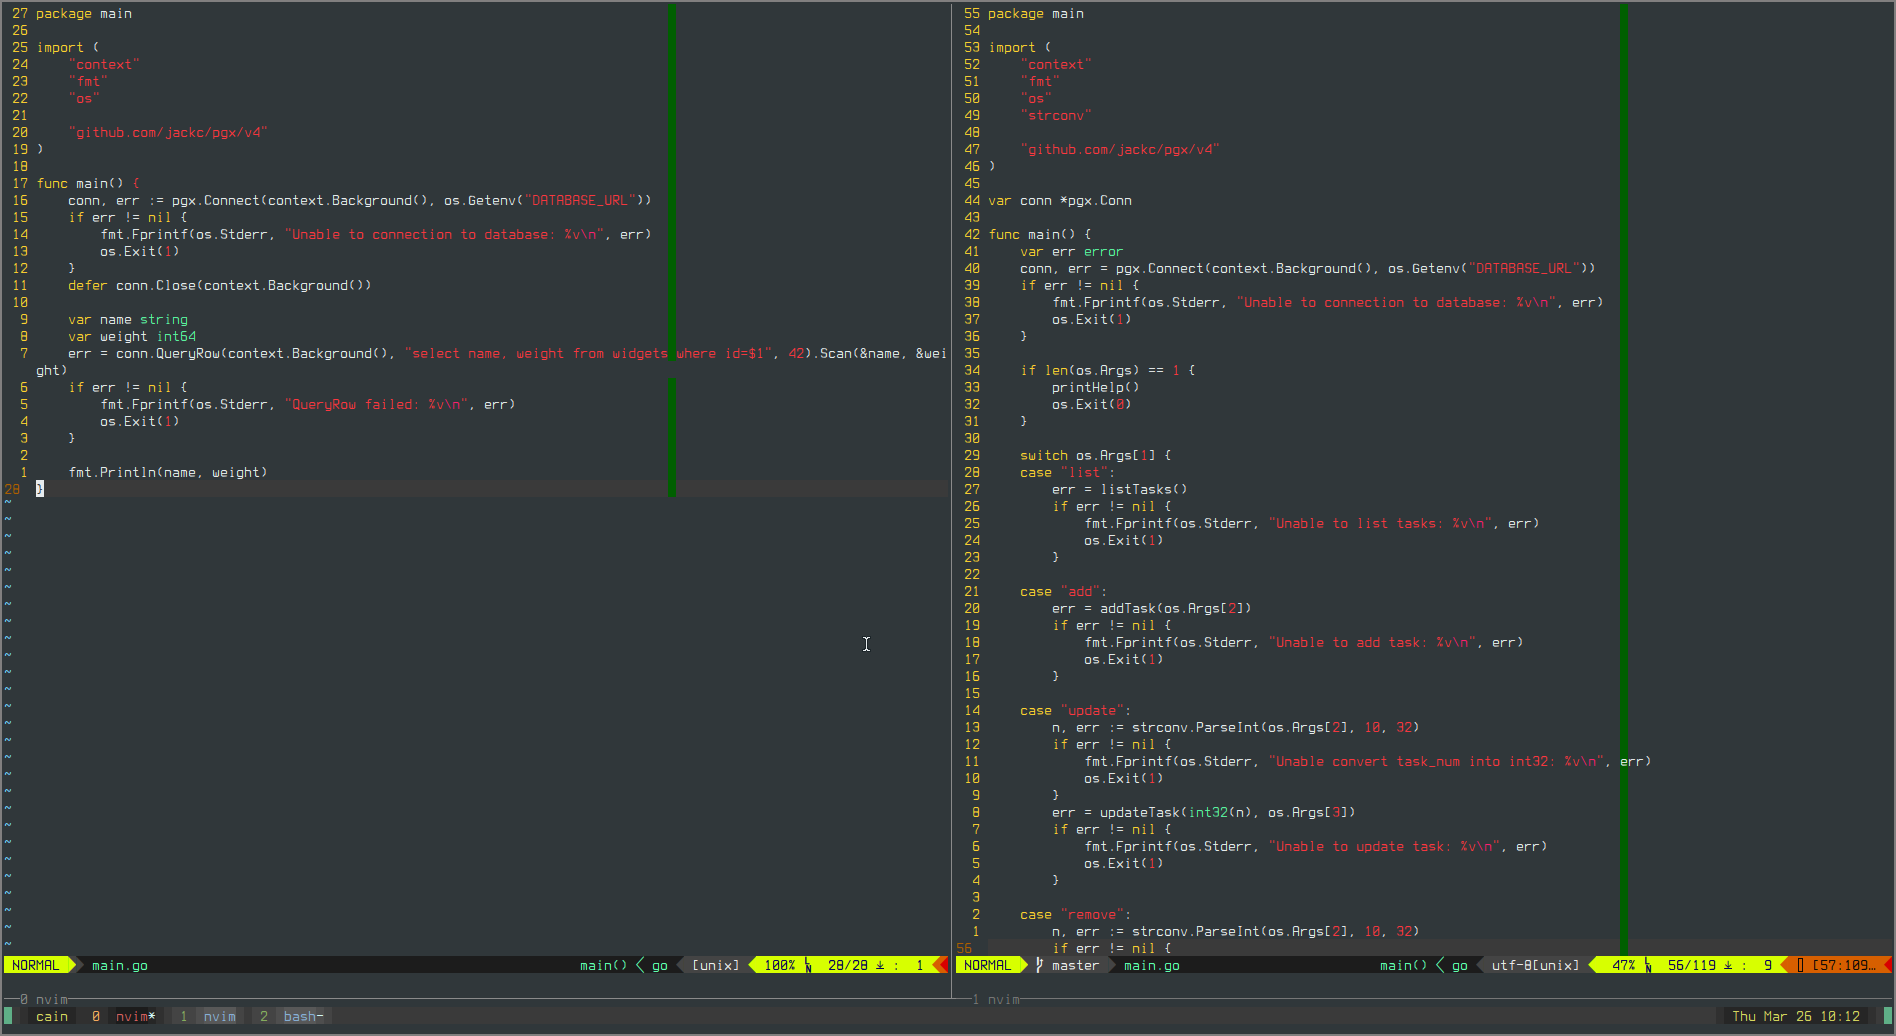This screenshot has width=1896, height=1036.
Task: Click the [unix] file format in left statusline
Action: click(715, 965)
